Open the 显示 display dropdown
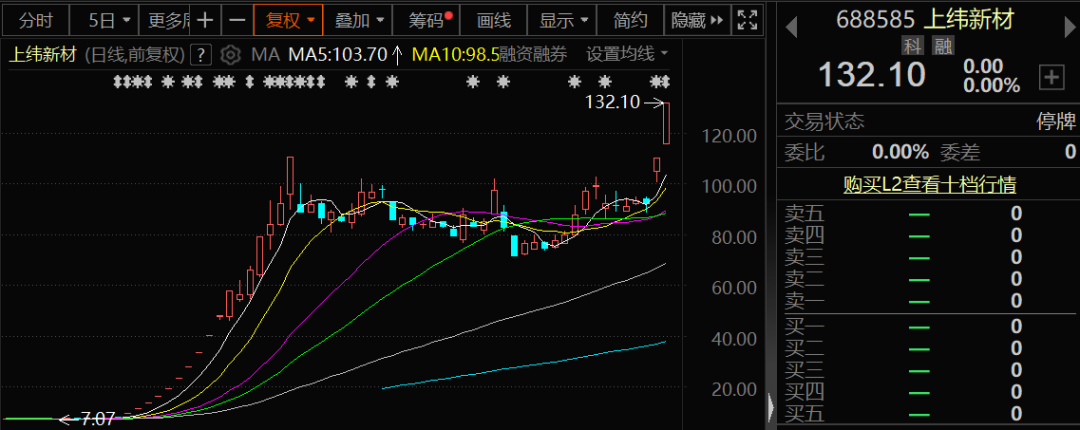 click(565, 19)
